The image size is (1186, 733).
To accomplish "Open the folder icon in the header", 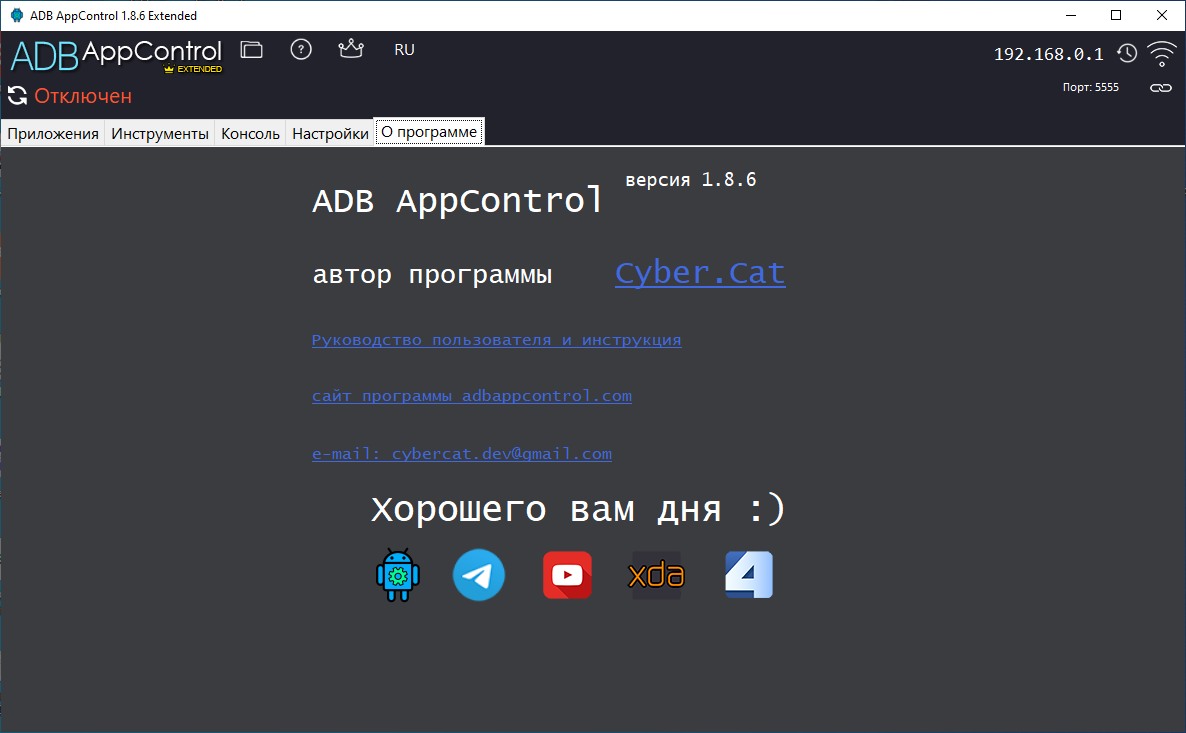I will click(x=251, y=50).
